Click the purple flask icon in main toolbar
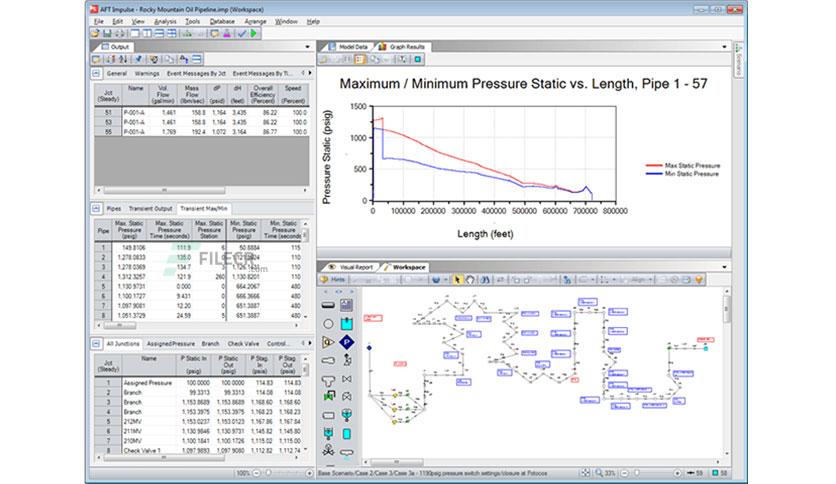The image size is (836, 484). (227, 34)
